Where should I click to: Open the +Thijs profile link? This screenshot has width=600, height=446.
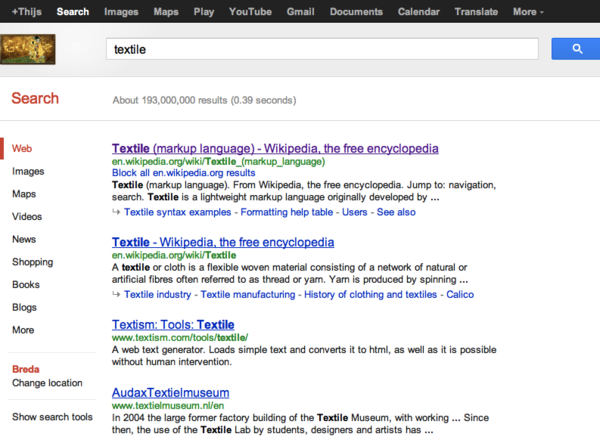(x=26, y=12)
